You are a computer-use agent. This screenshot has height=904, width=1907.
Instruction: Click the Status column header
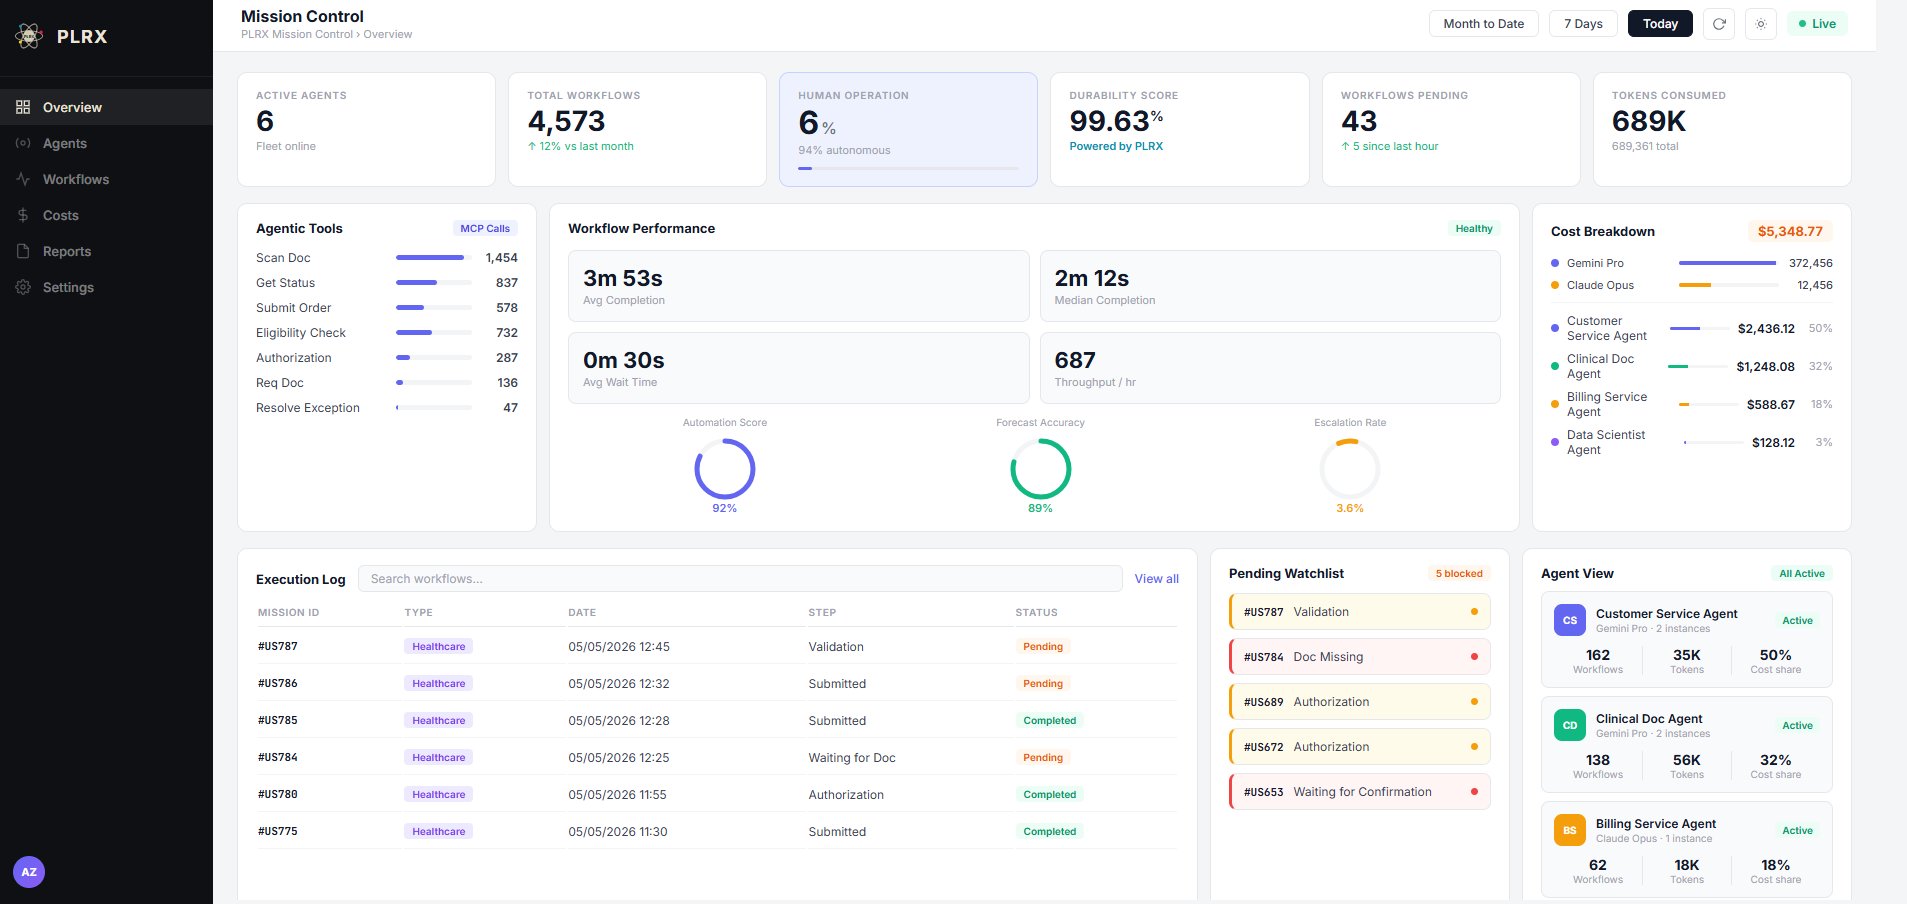click(x=1036, y=612)
